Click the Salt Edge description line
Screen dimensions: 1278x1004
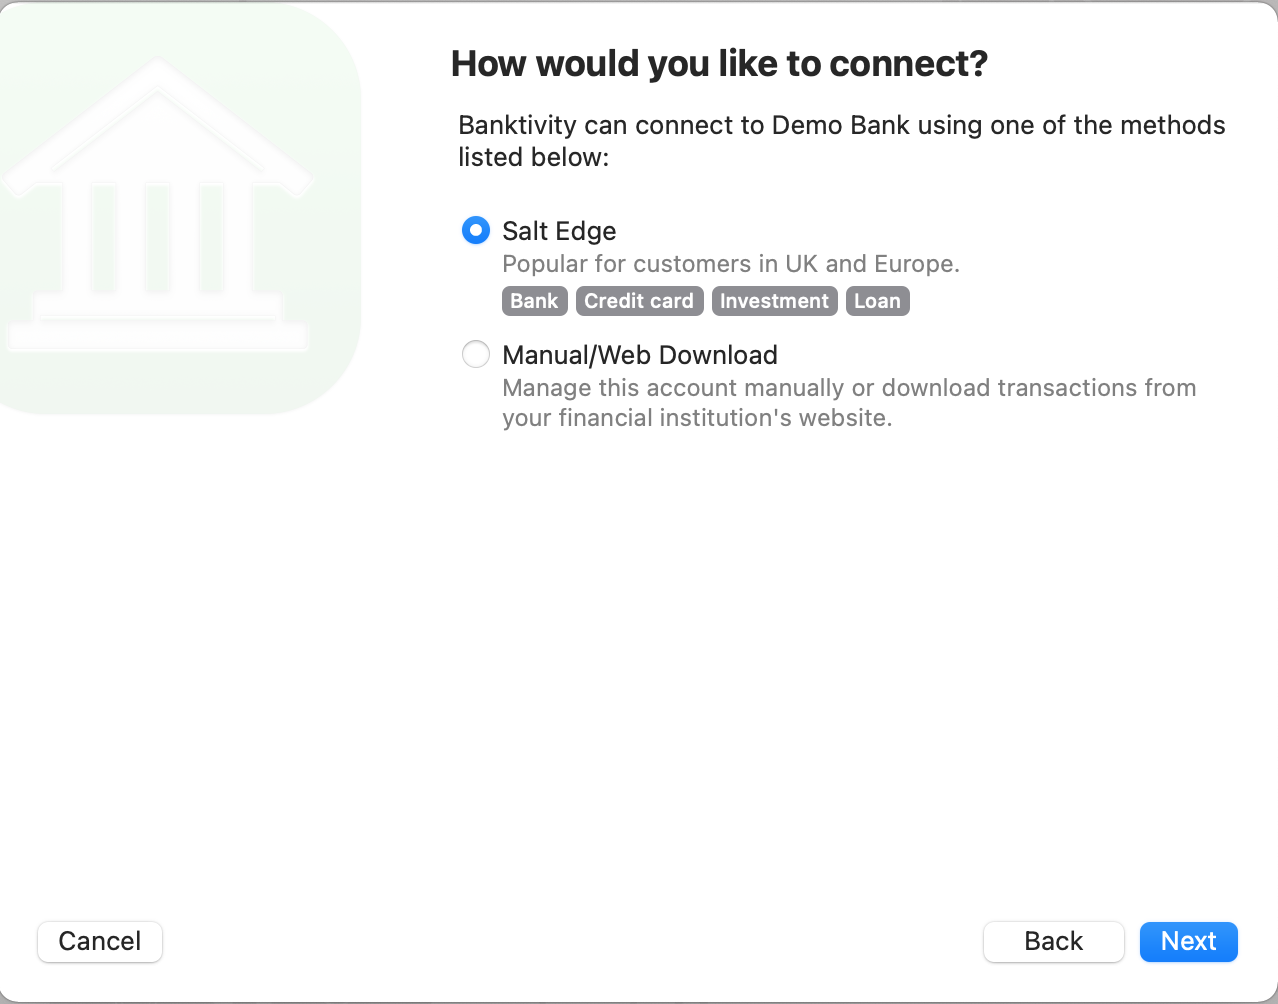click(730, 263)
